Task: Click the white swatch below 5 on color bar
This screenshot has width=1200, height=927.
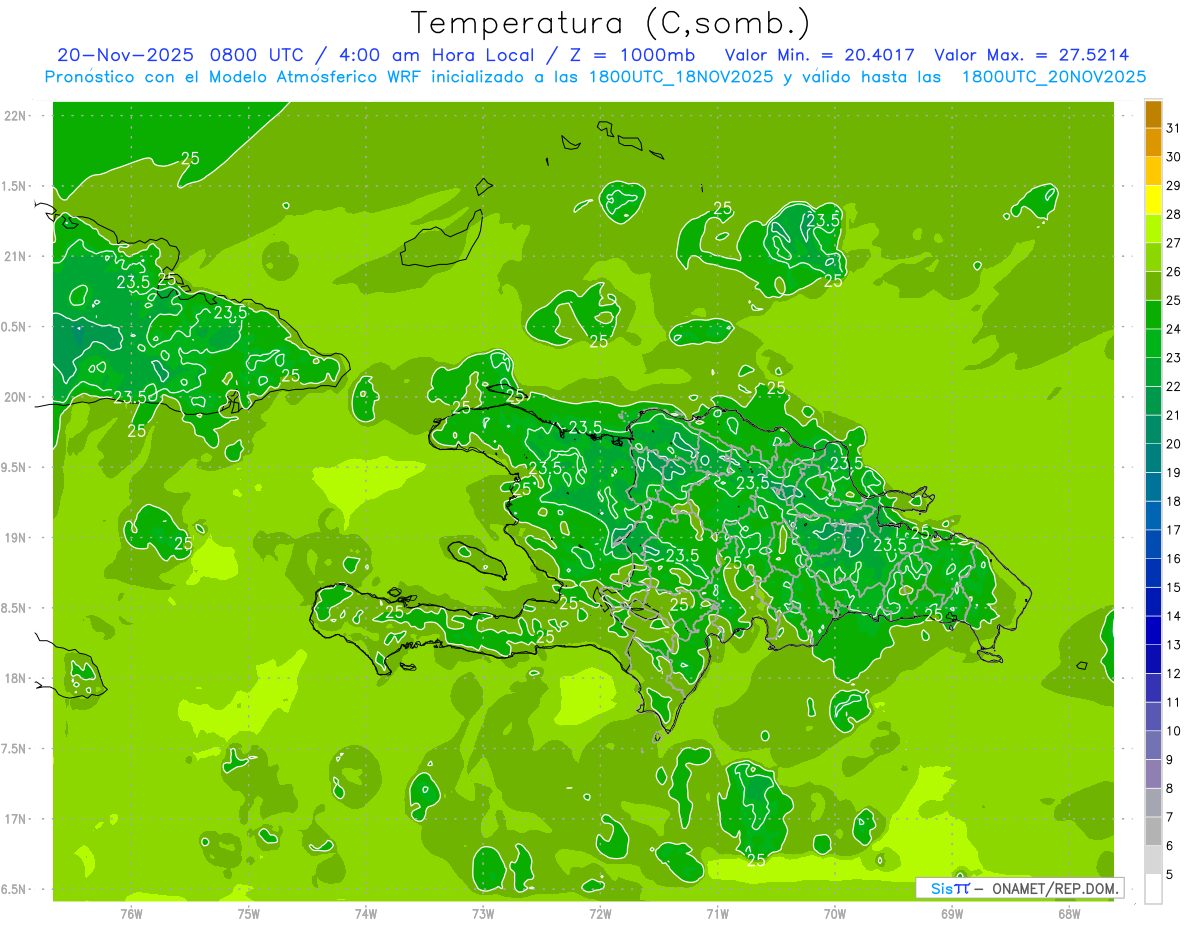Action: tap(1153, 889)
